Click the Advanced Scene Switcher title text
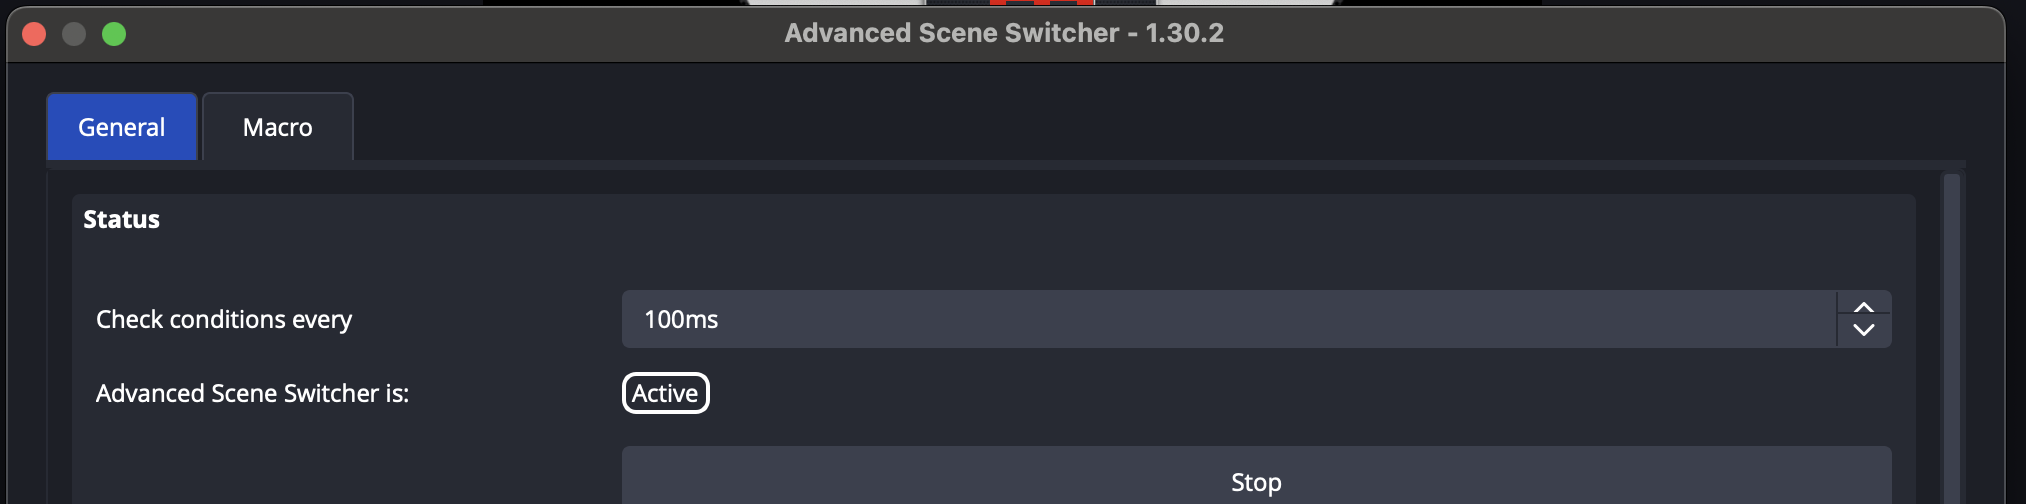This screenshot has height=504, width=2026. (x=1004, y=33)
